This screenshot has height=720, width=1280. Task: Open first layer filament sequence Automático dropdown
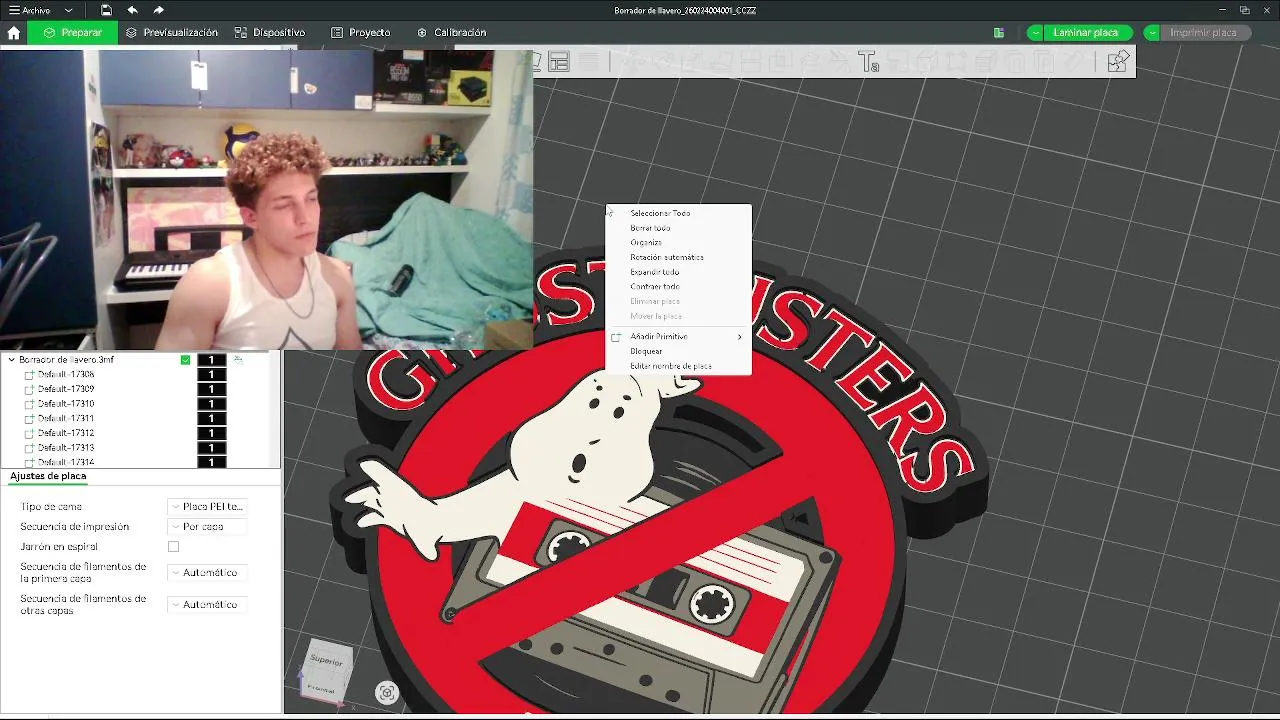pos(207,573)
